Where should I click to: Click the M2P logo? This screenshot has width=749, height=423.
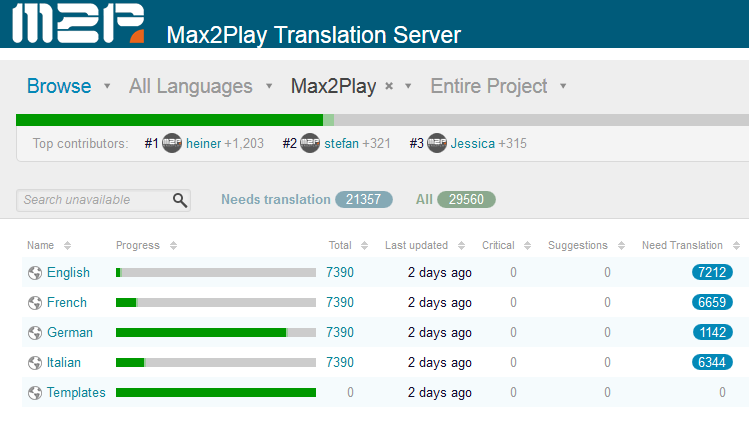click(78, 23)
